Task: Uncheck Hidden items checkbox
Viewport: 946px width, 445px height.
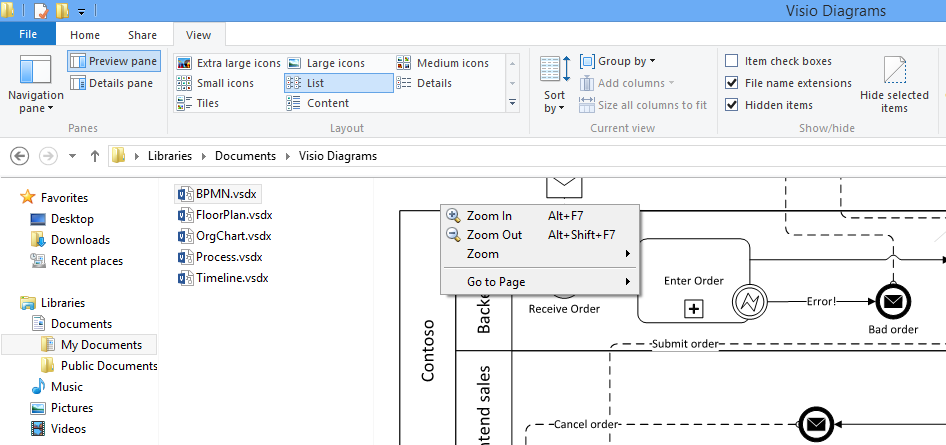Action: pyautogui.click(x=732, y=105)
